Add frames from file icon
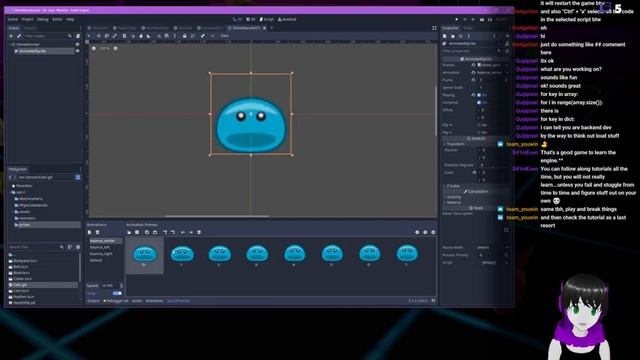Image resolution: width=640 pixels, height=360 pixels. click(x=129, y=232)
